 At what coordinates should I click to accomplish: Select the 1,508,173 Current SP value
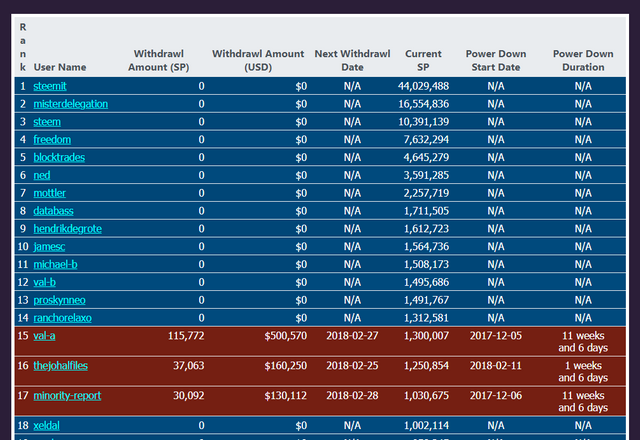[x=427, y=264]
